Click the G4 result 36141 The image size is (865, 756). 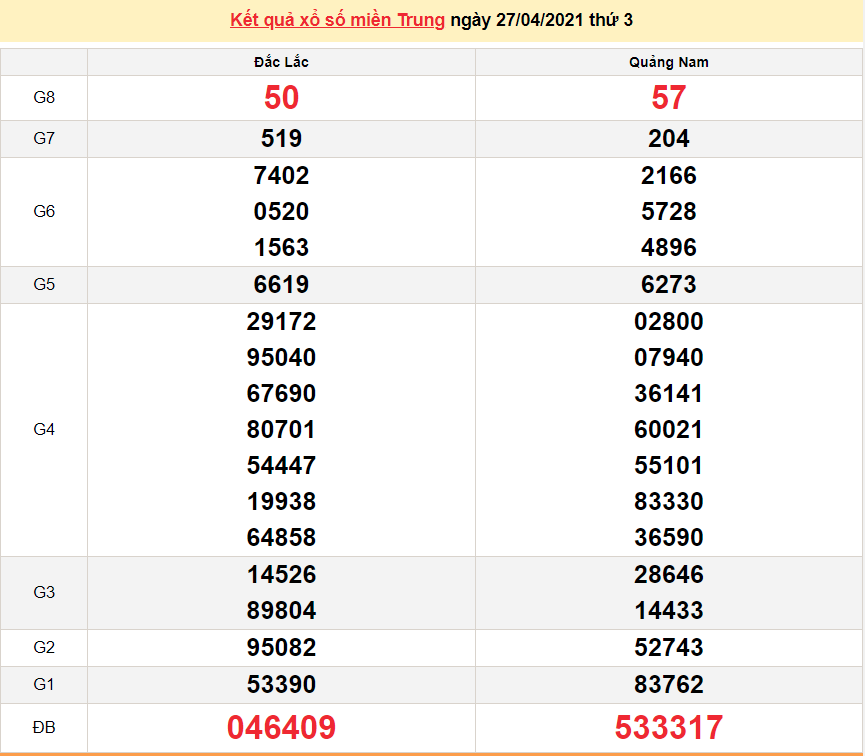point(669,393)
